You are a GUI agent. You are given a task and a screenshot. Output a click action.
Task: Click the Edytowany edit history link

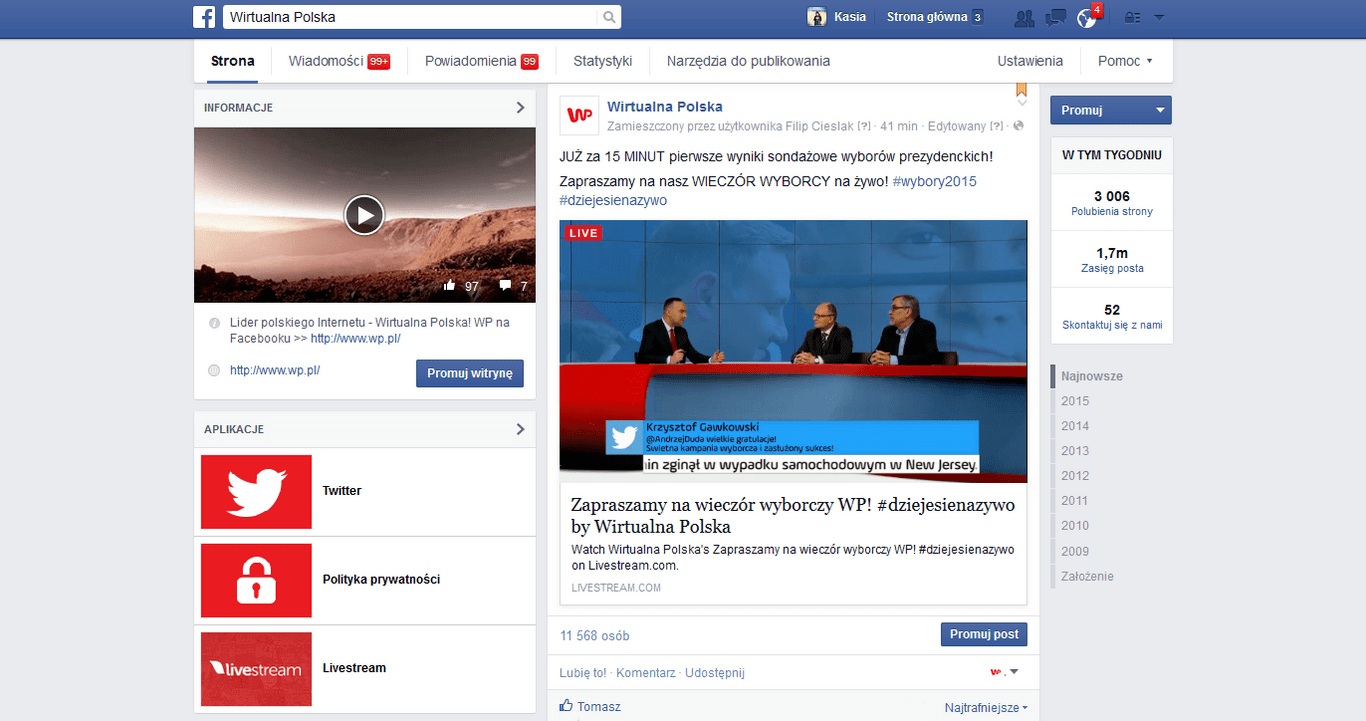coord(957,126)
